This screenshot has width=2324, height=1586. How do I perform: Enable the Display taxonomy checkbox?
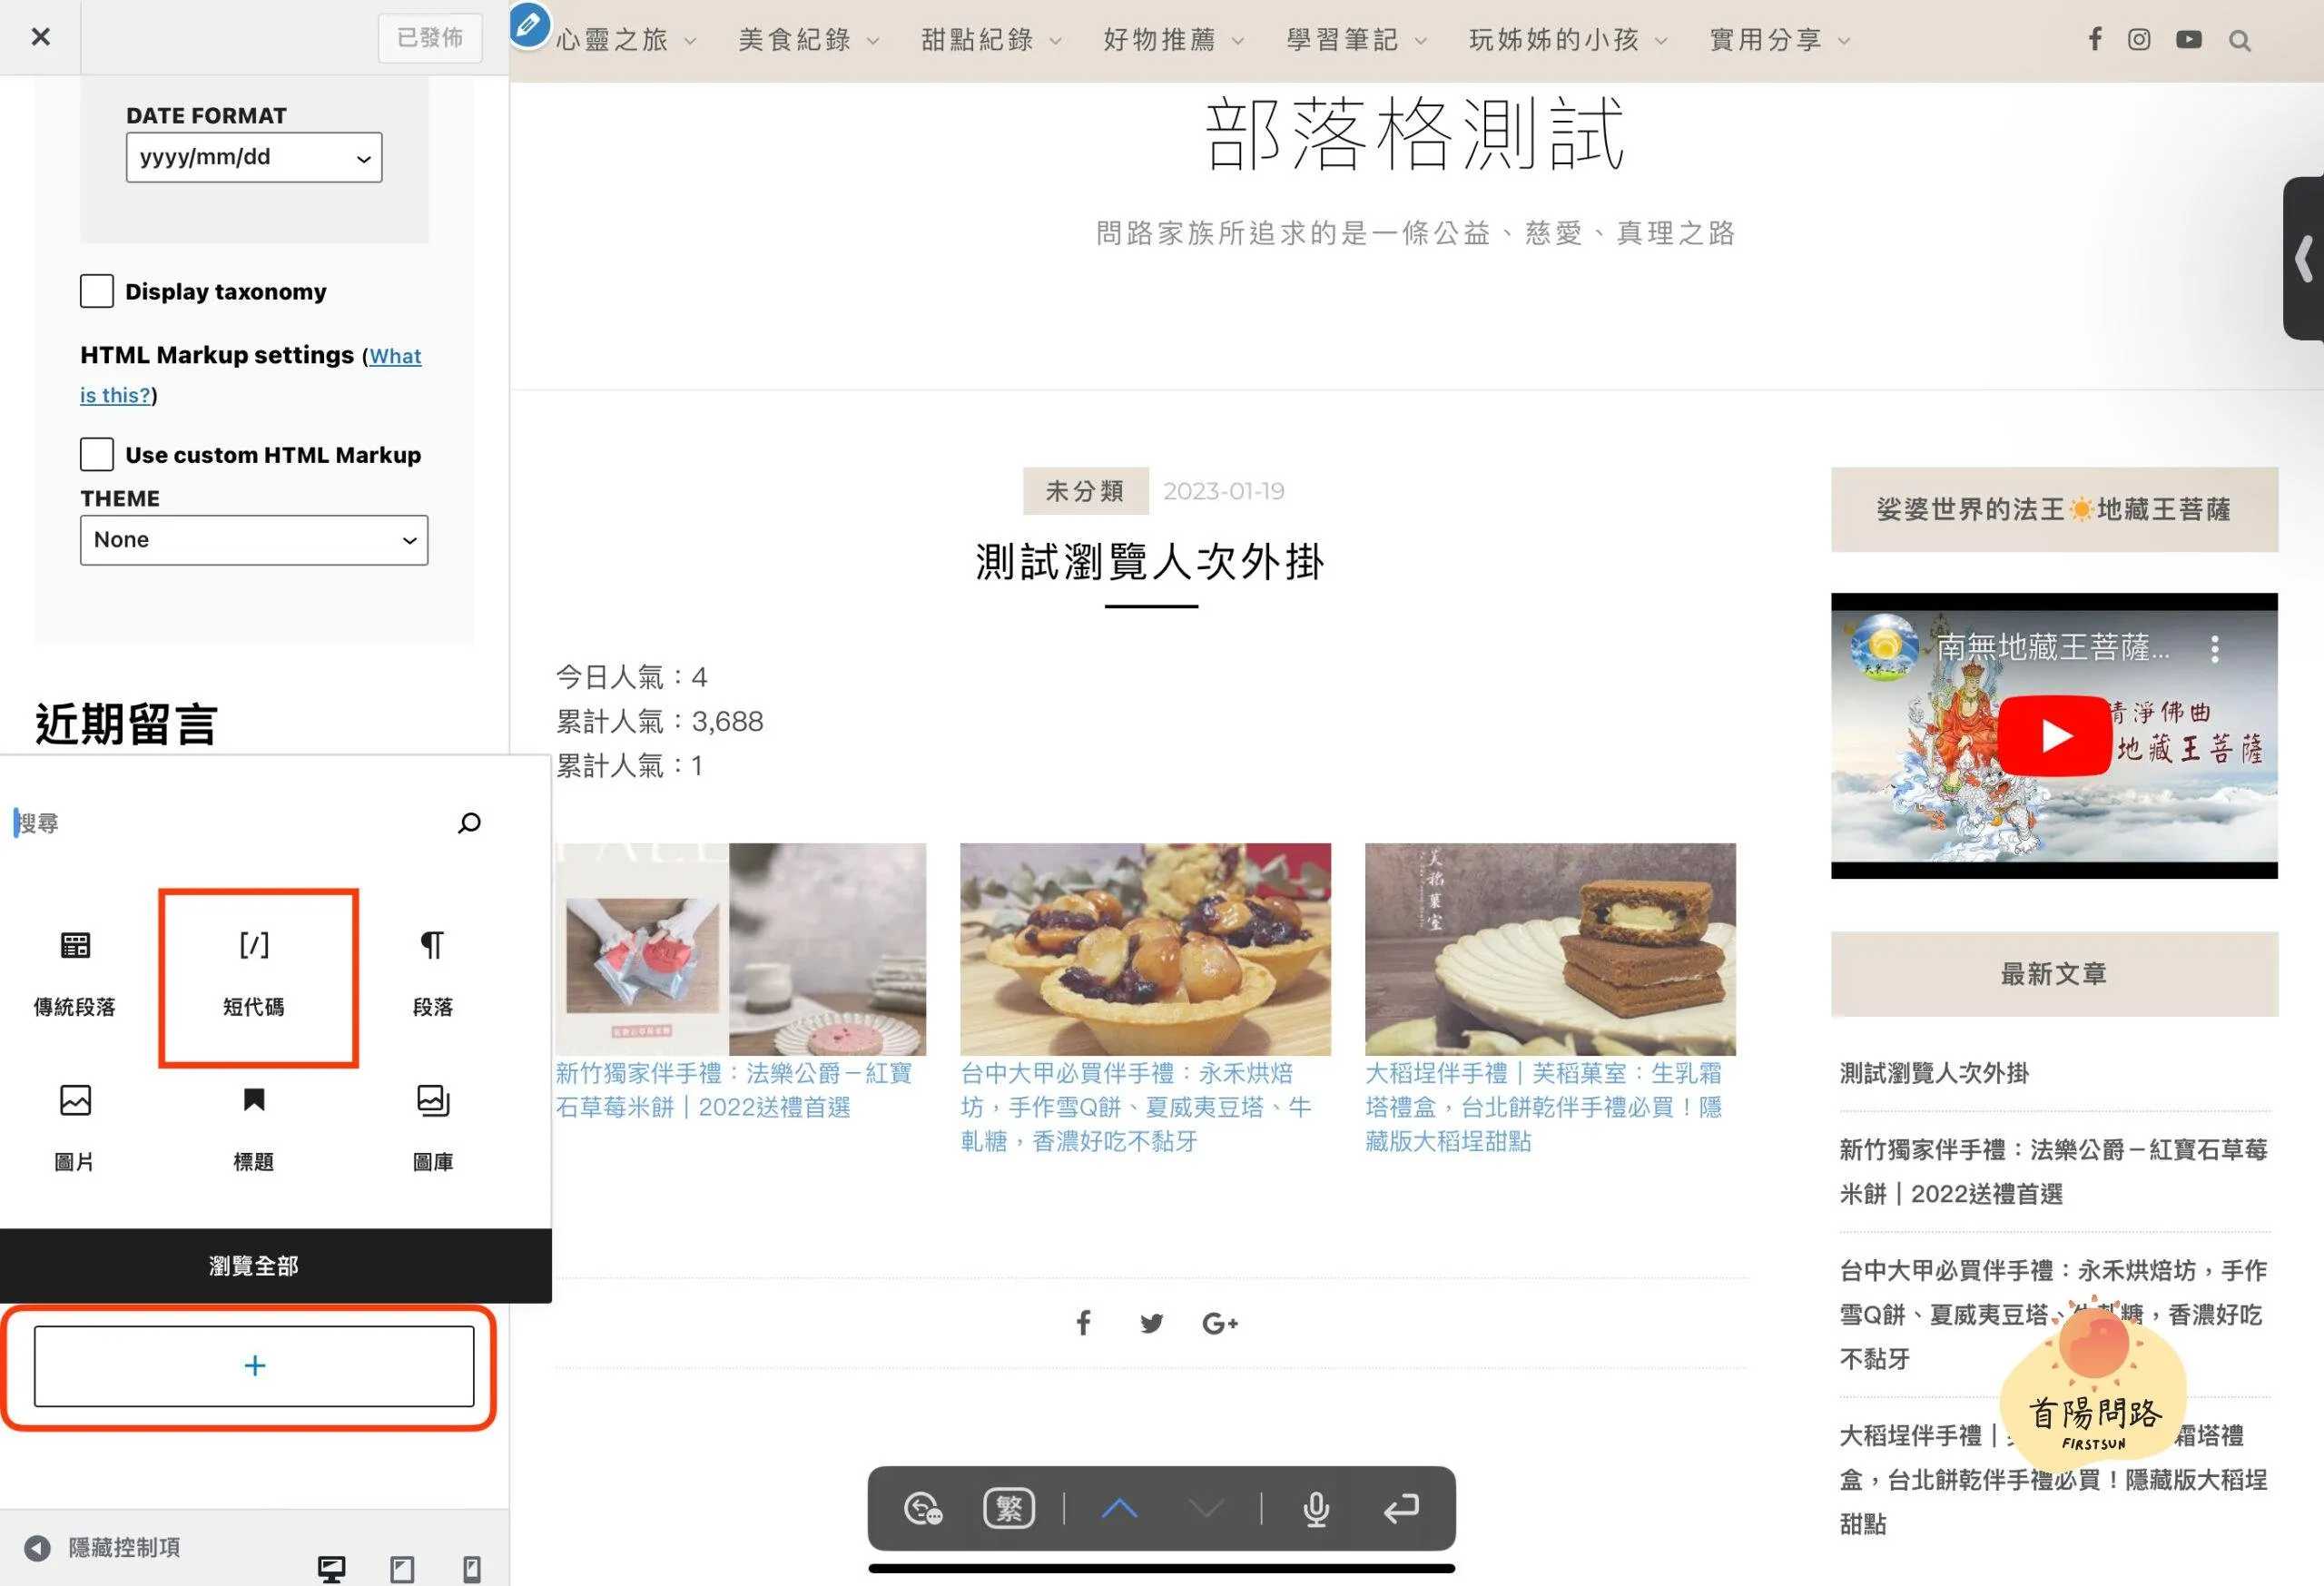tap(97, 291)
